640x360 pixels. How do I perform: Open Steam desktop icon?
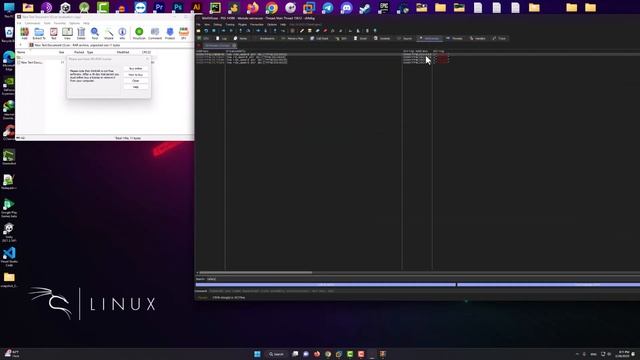(364, 7)
